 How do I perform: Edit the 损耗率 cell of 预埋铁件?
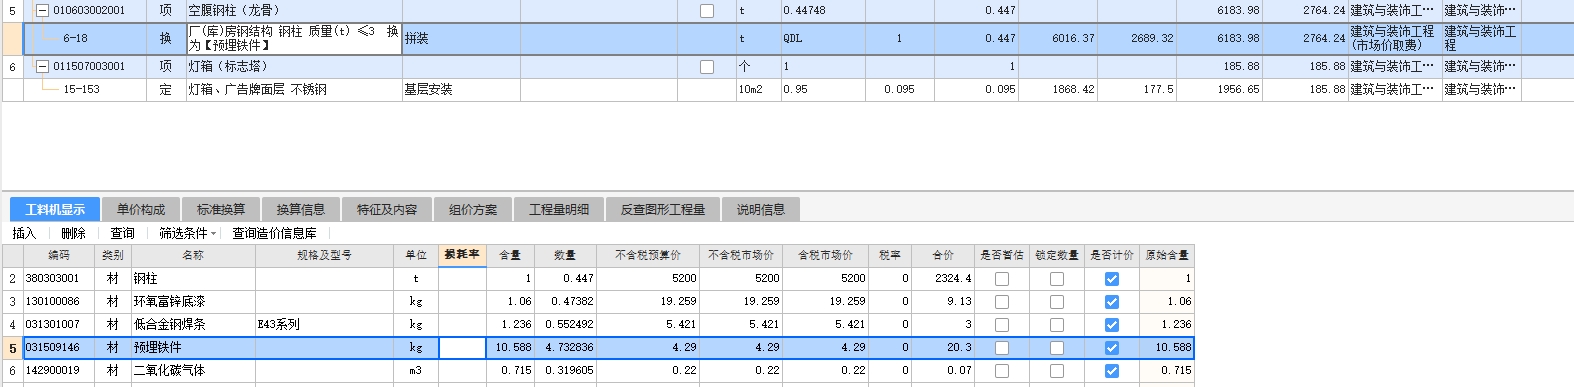click(462, 348)
